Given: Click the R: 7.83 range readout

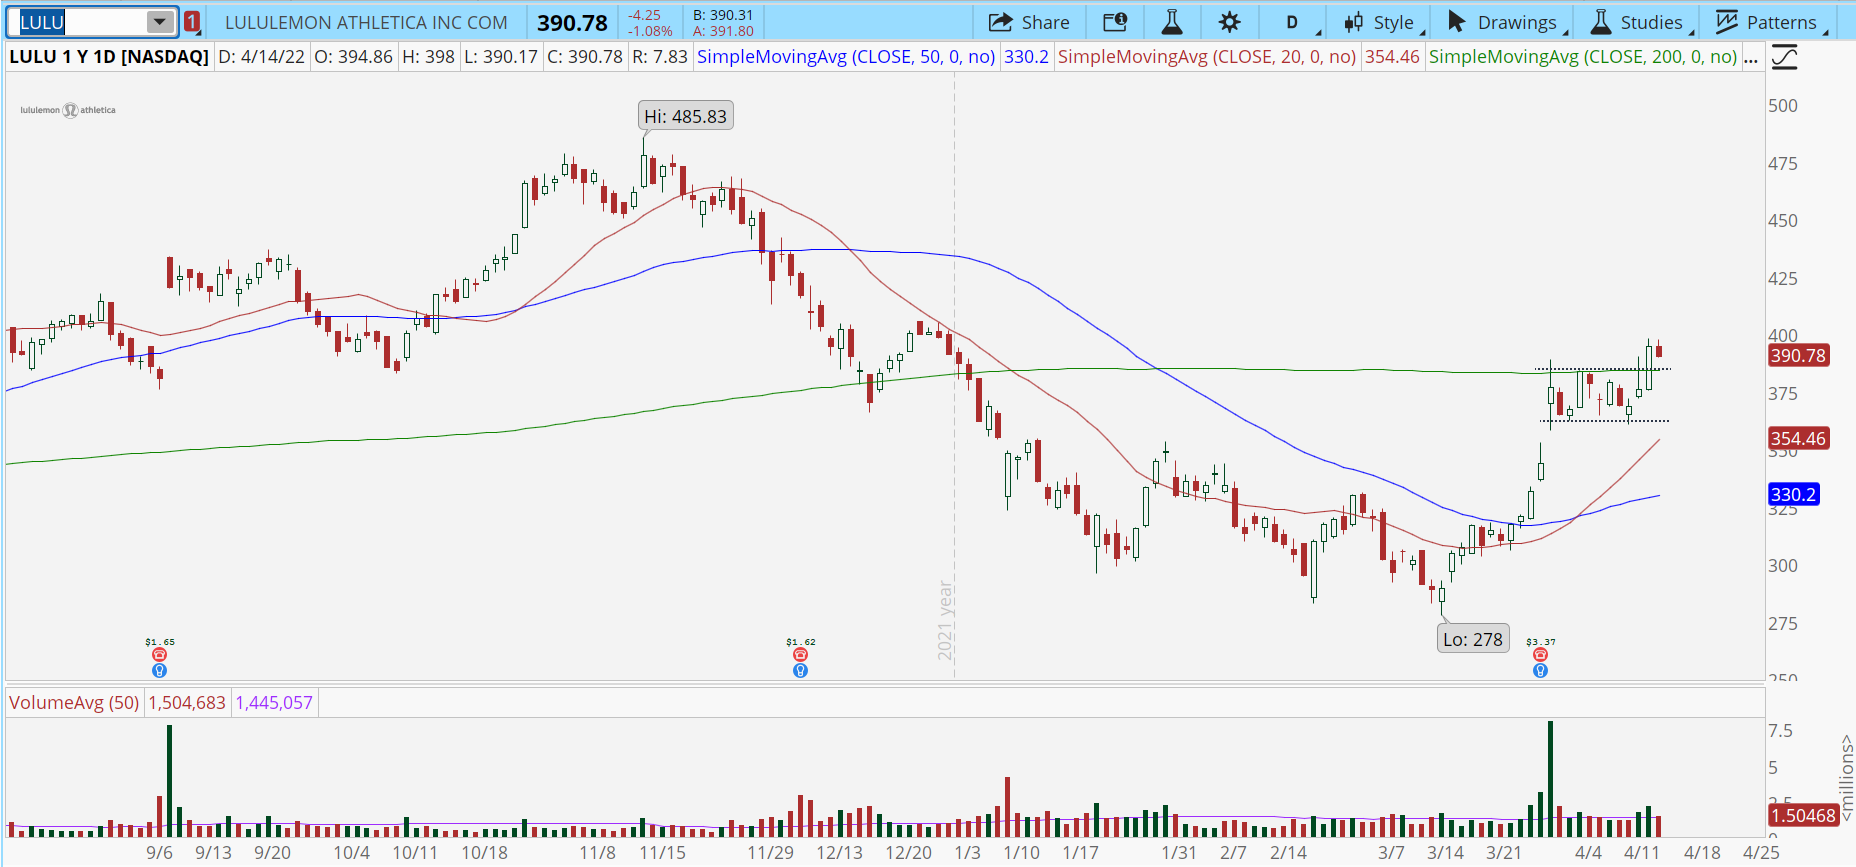Looking at the screenshot, I should tap(660, 57).
